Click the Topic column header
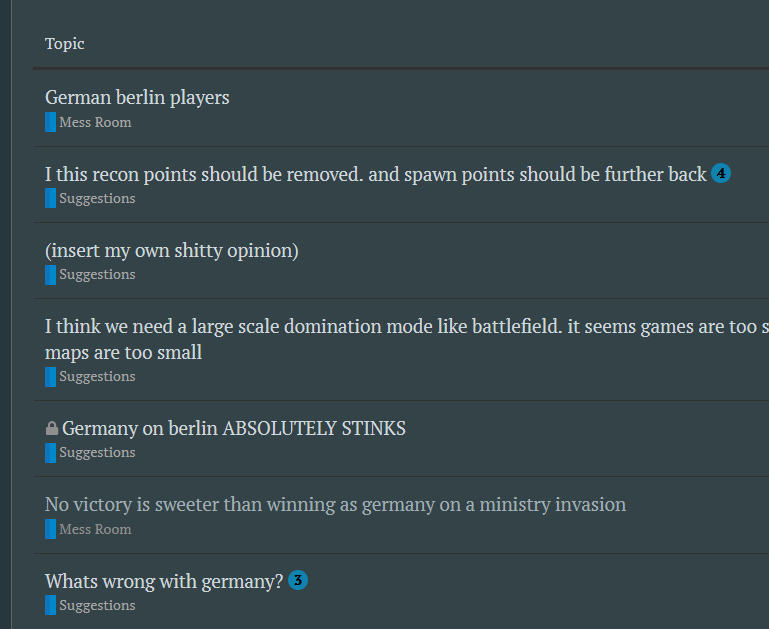 point(65,44)
